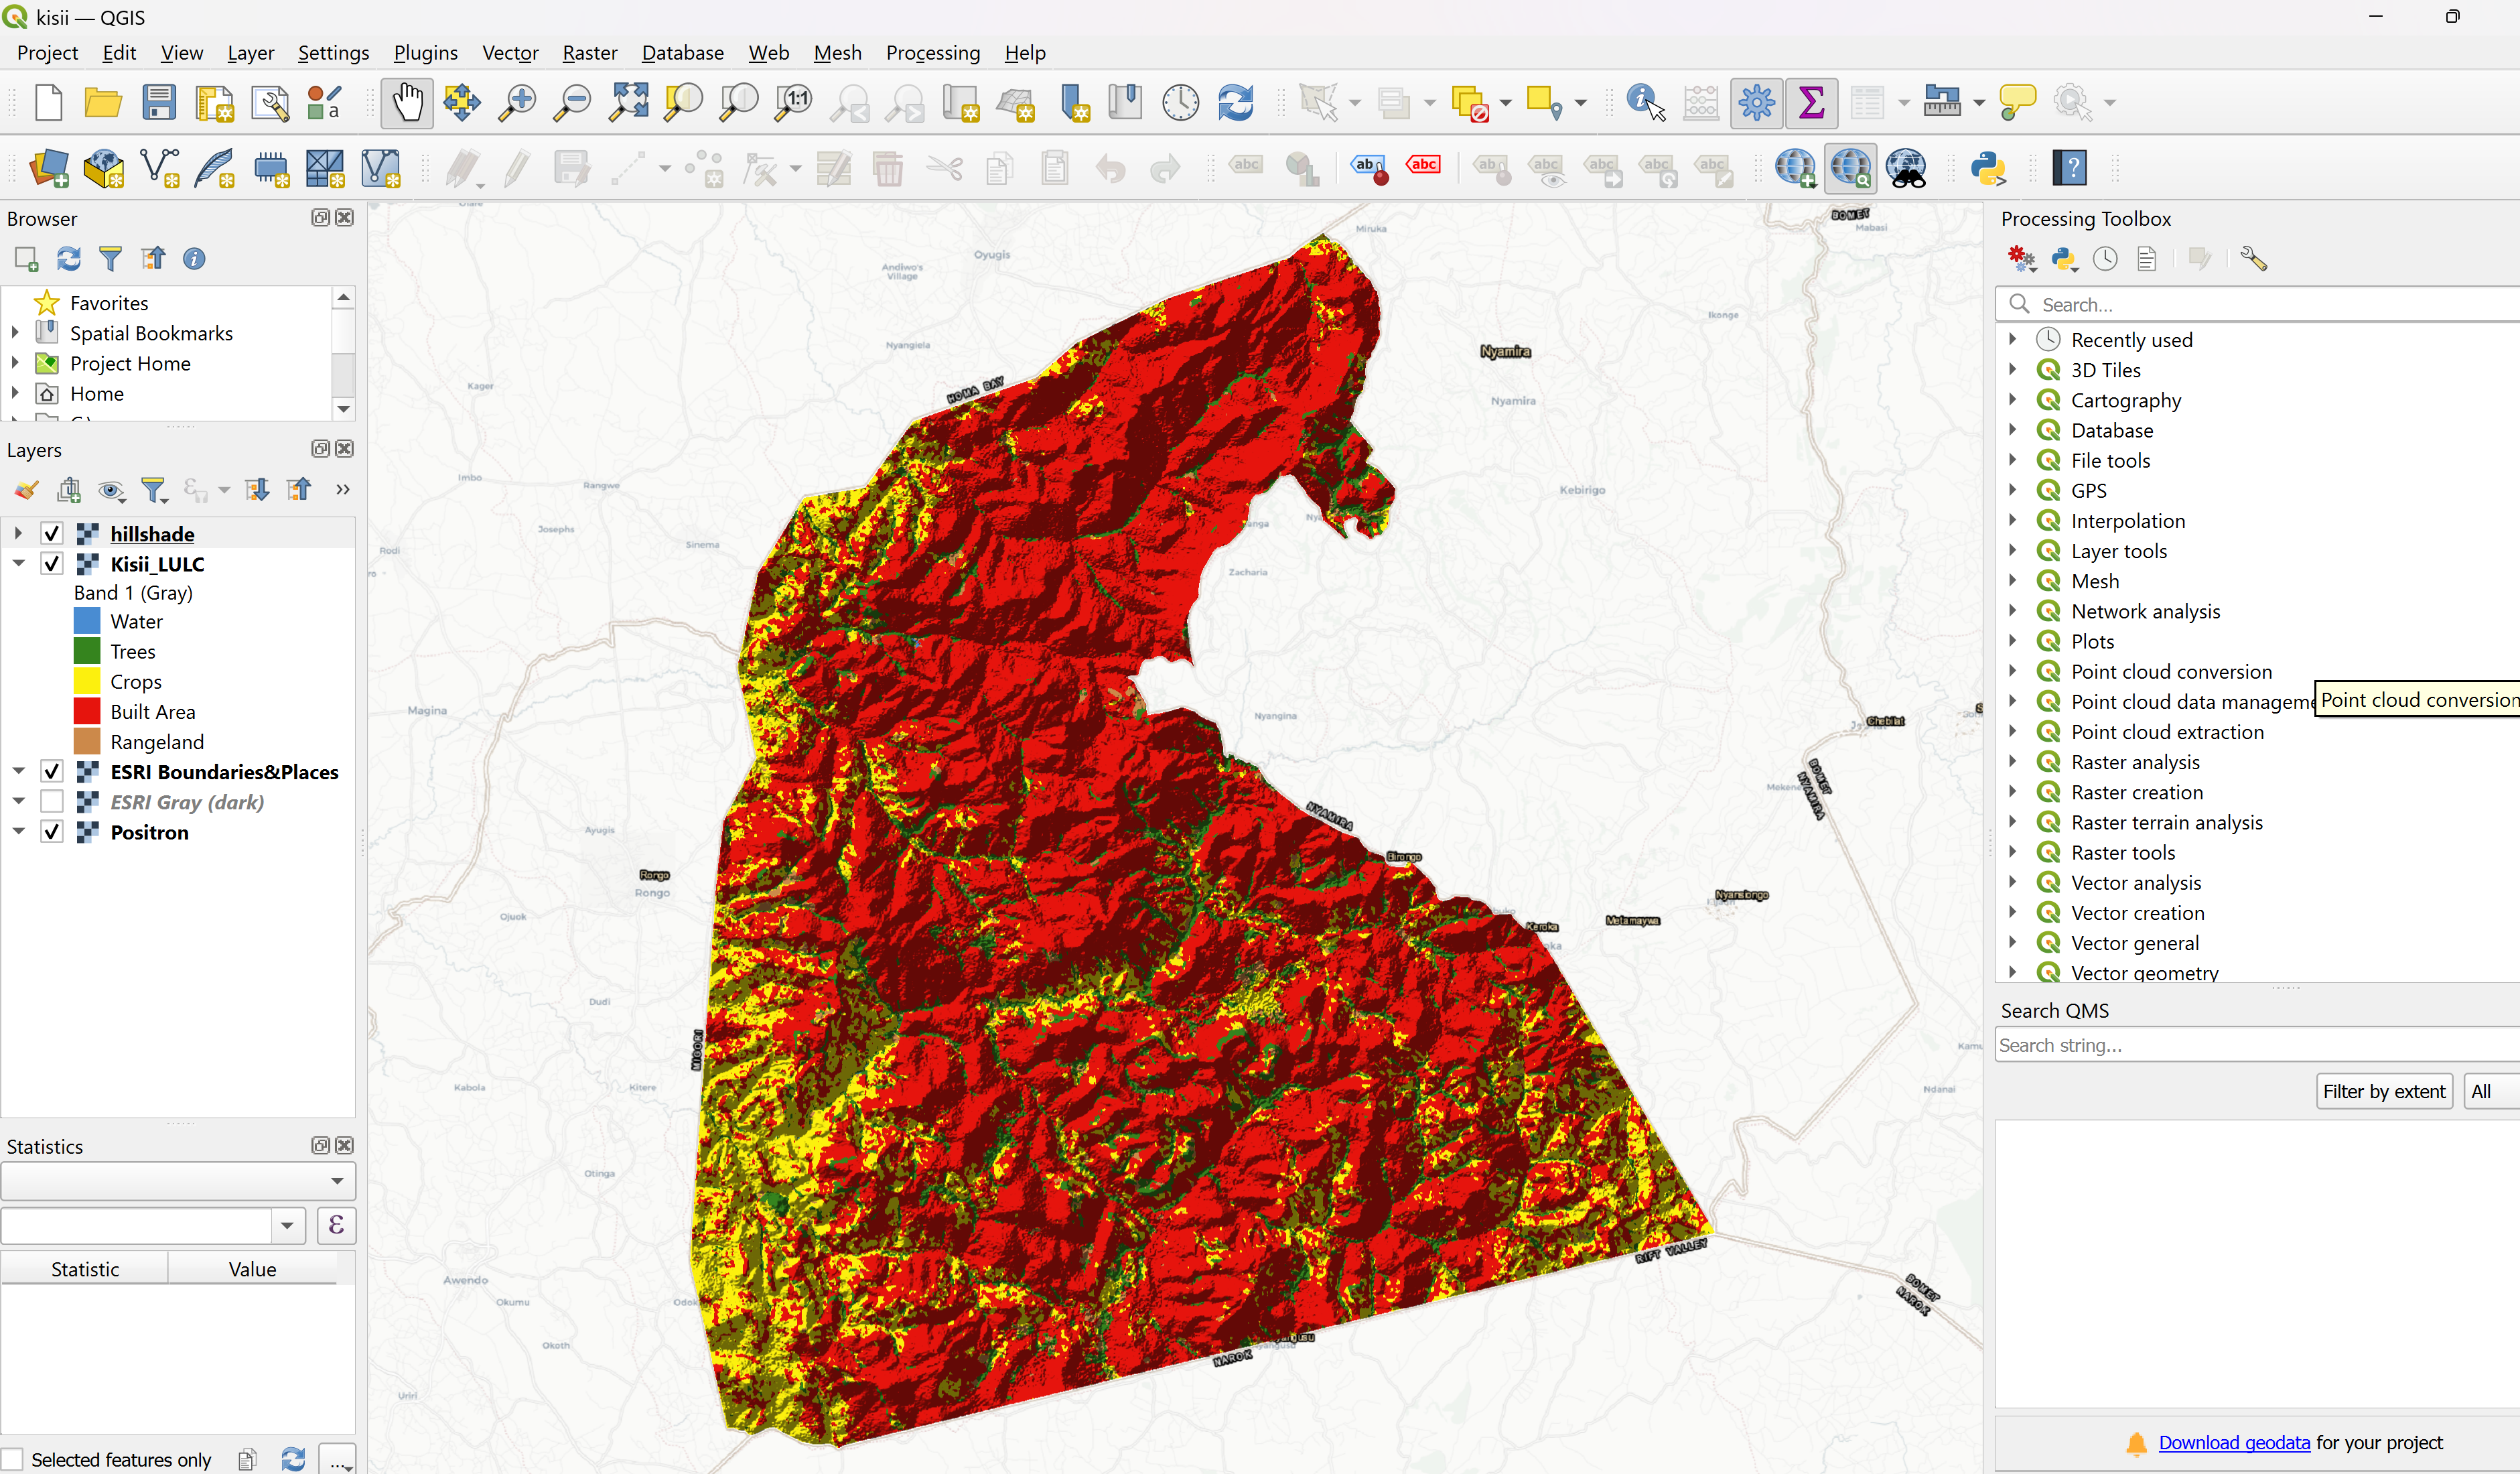Click the yellow Crops color swatch
Viewport: 2520px width, 1474px height.
pyautogui.click(x=87, y=681)
